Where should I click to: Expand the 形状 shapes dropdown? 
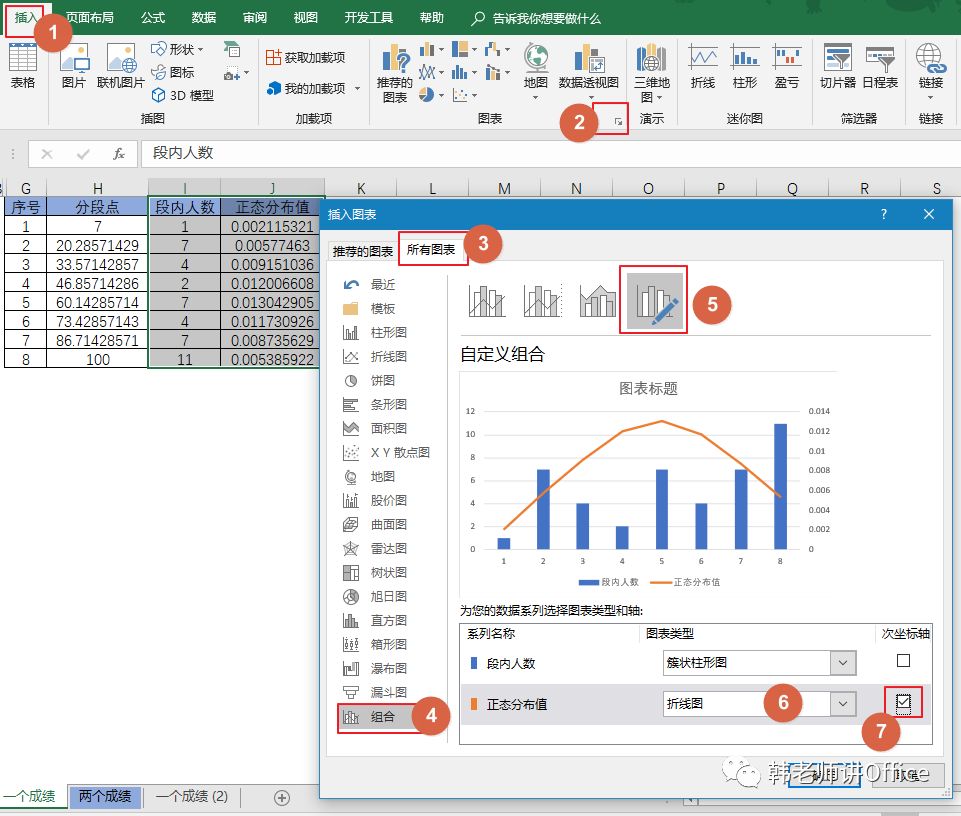point(200,49)
